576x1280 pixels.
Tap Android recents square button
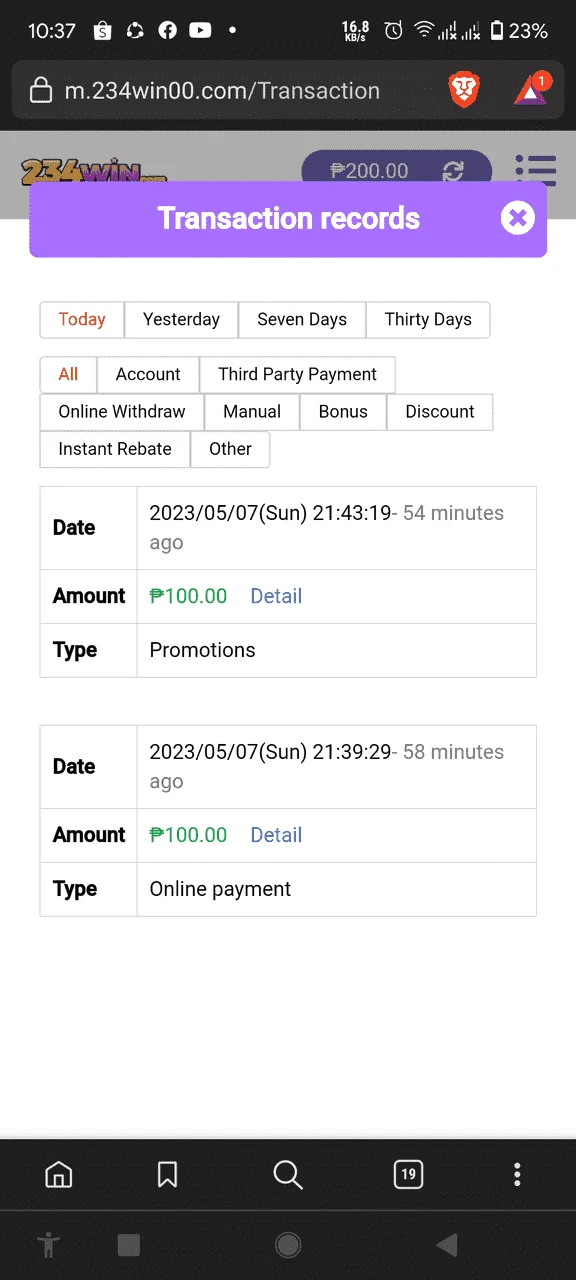(129, 1244)
